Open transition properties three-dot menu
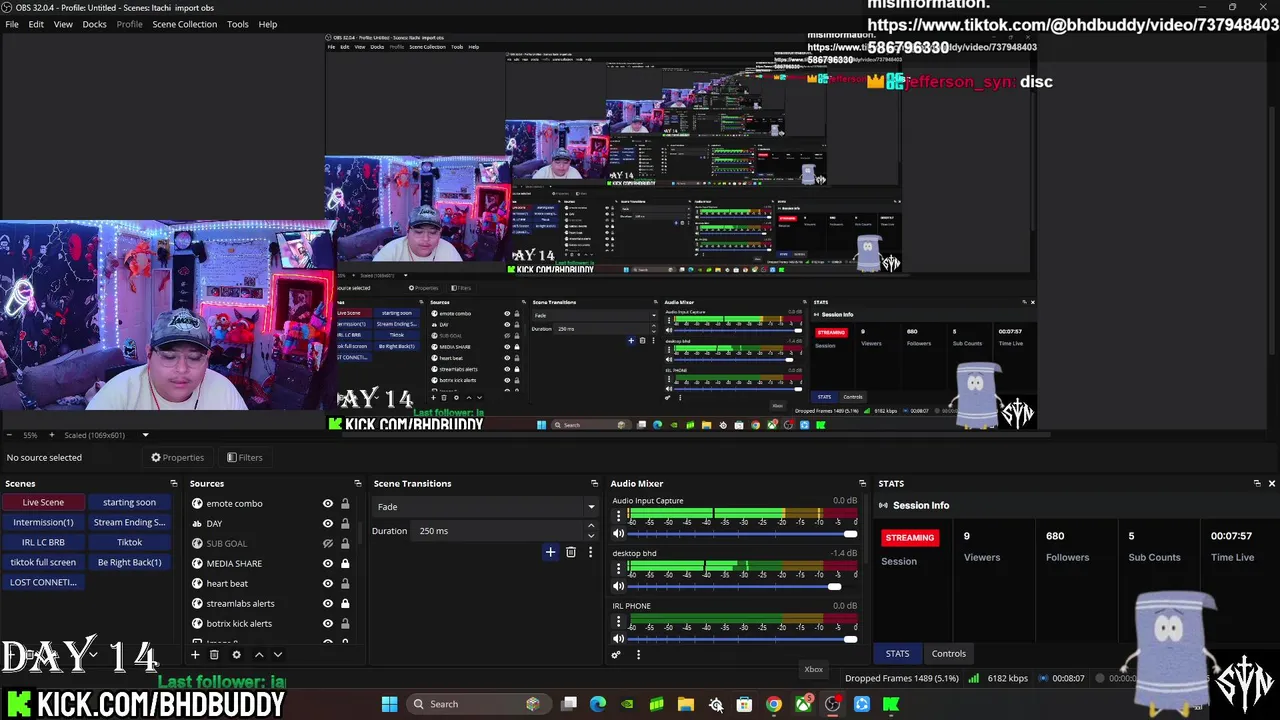This screenshot has width=1280, height=720. 590,552
